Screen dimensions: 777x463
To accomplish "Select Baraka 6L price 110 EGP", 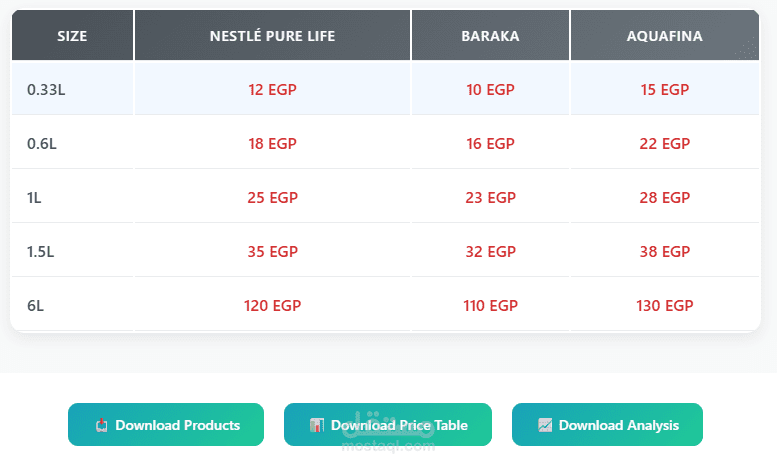I will click(x=490, y=305).
